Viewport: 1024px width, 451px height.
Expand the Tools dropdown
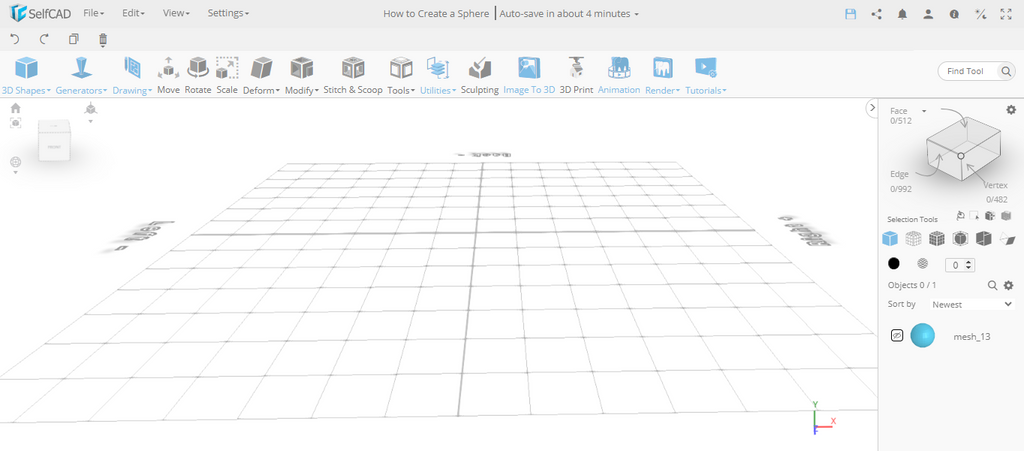tap(401, 91)
